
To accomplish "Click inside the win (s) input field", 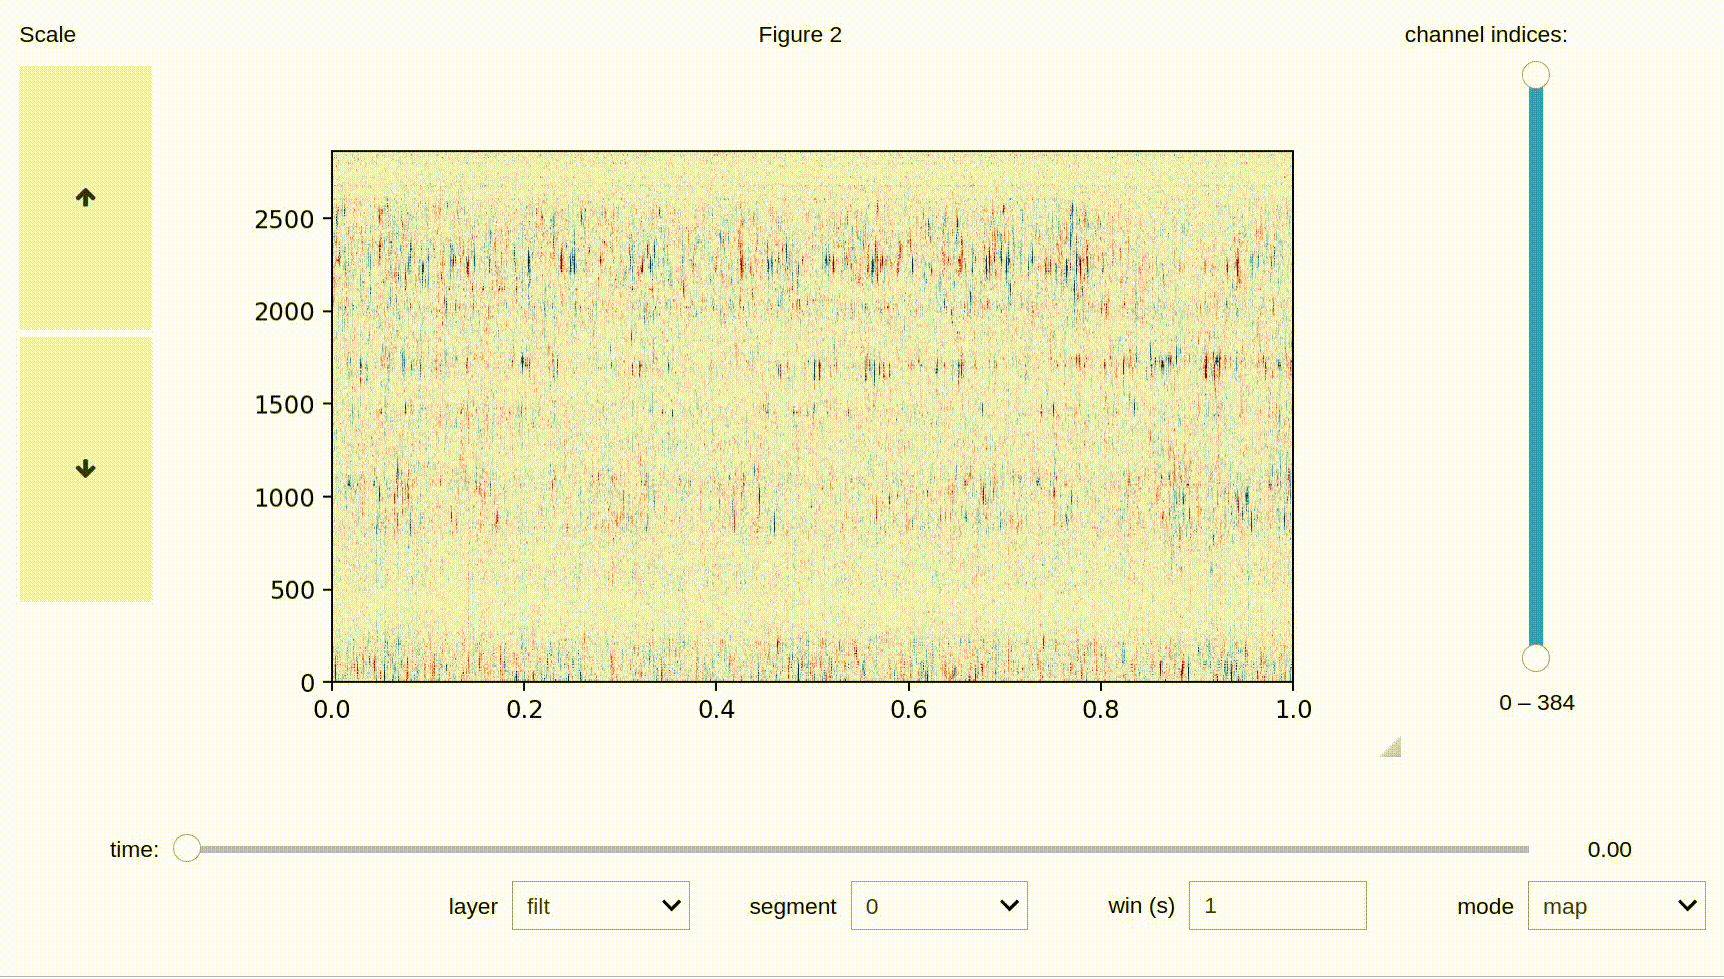I will pos(1277,905).
